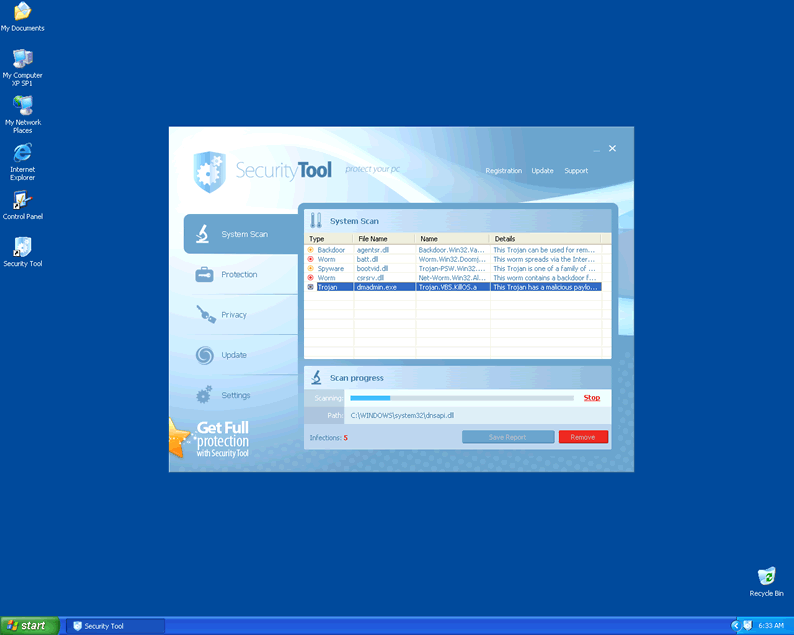Select the My Computer desktop icon
Viewport: 794px width, 635px height.
click(22, 60)
